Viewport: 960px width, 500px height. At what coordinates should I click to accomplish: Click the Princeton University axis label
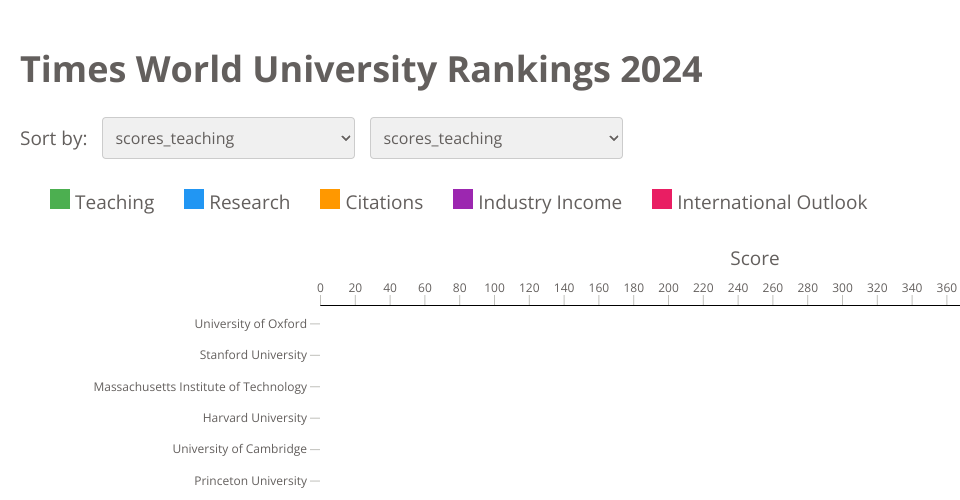click(250, 481)
